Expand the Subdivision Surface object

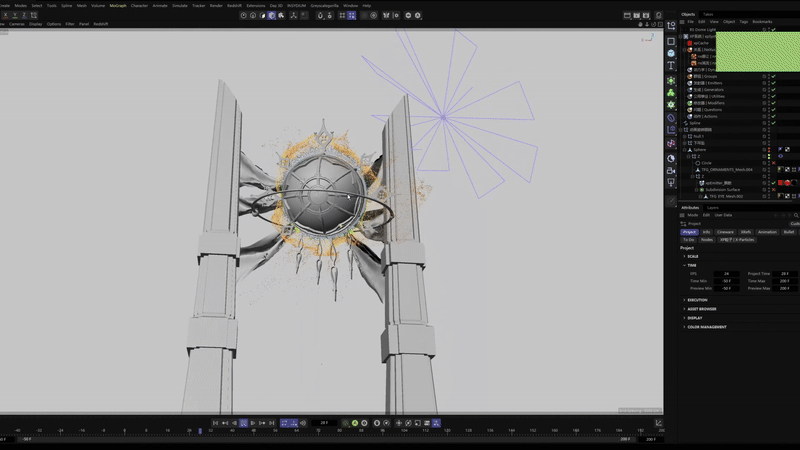coord(696,190)
